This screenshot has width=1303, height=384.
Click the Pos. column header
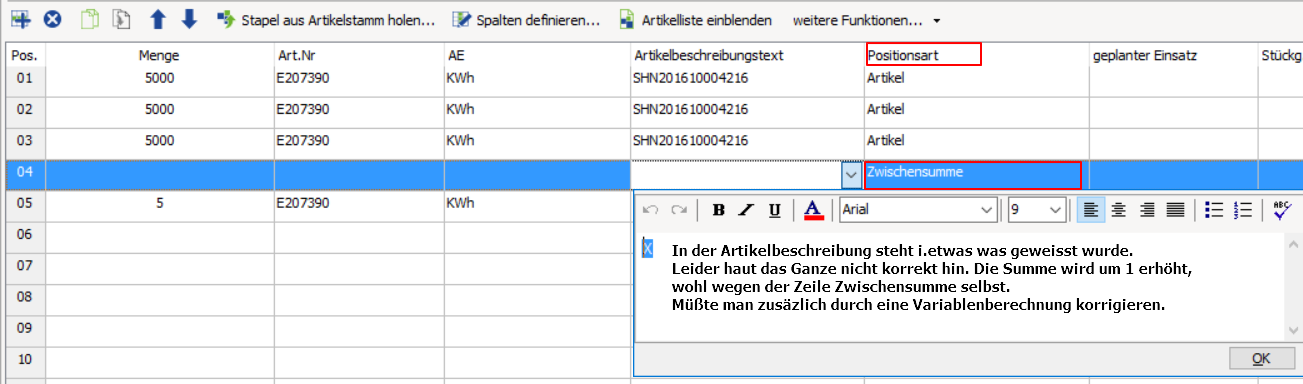pyautogui.click(x=24, y=56)
